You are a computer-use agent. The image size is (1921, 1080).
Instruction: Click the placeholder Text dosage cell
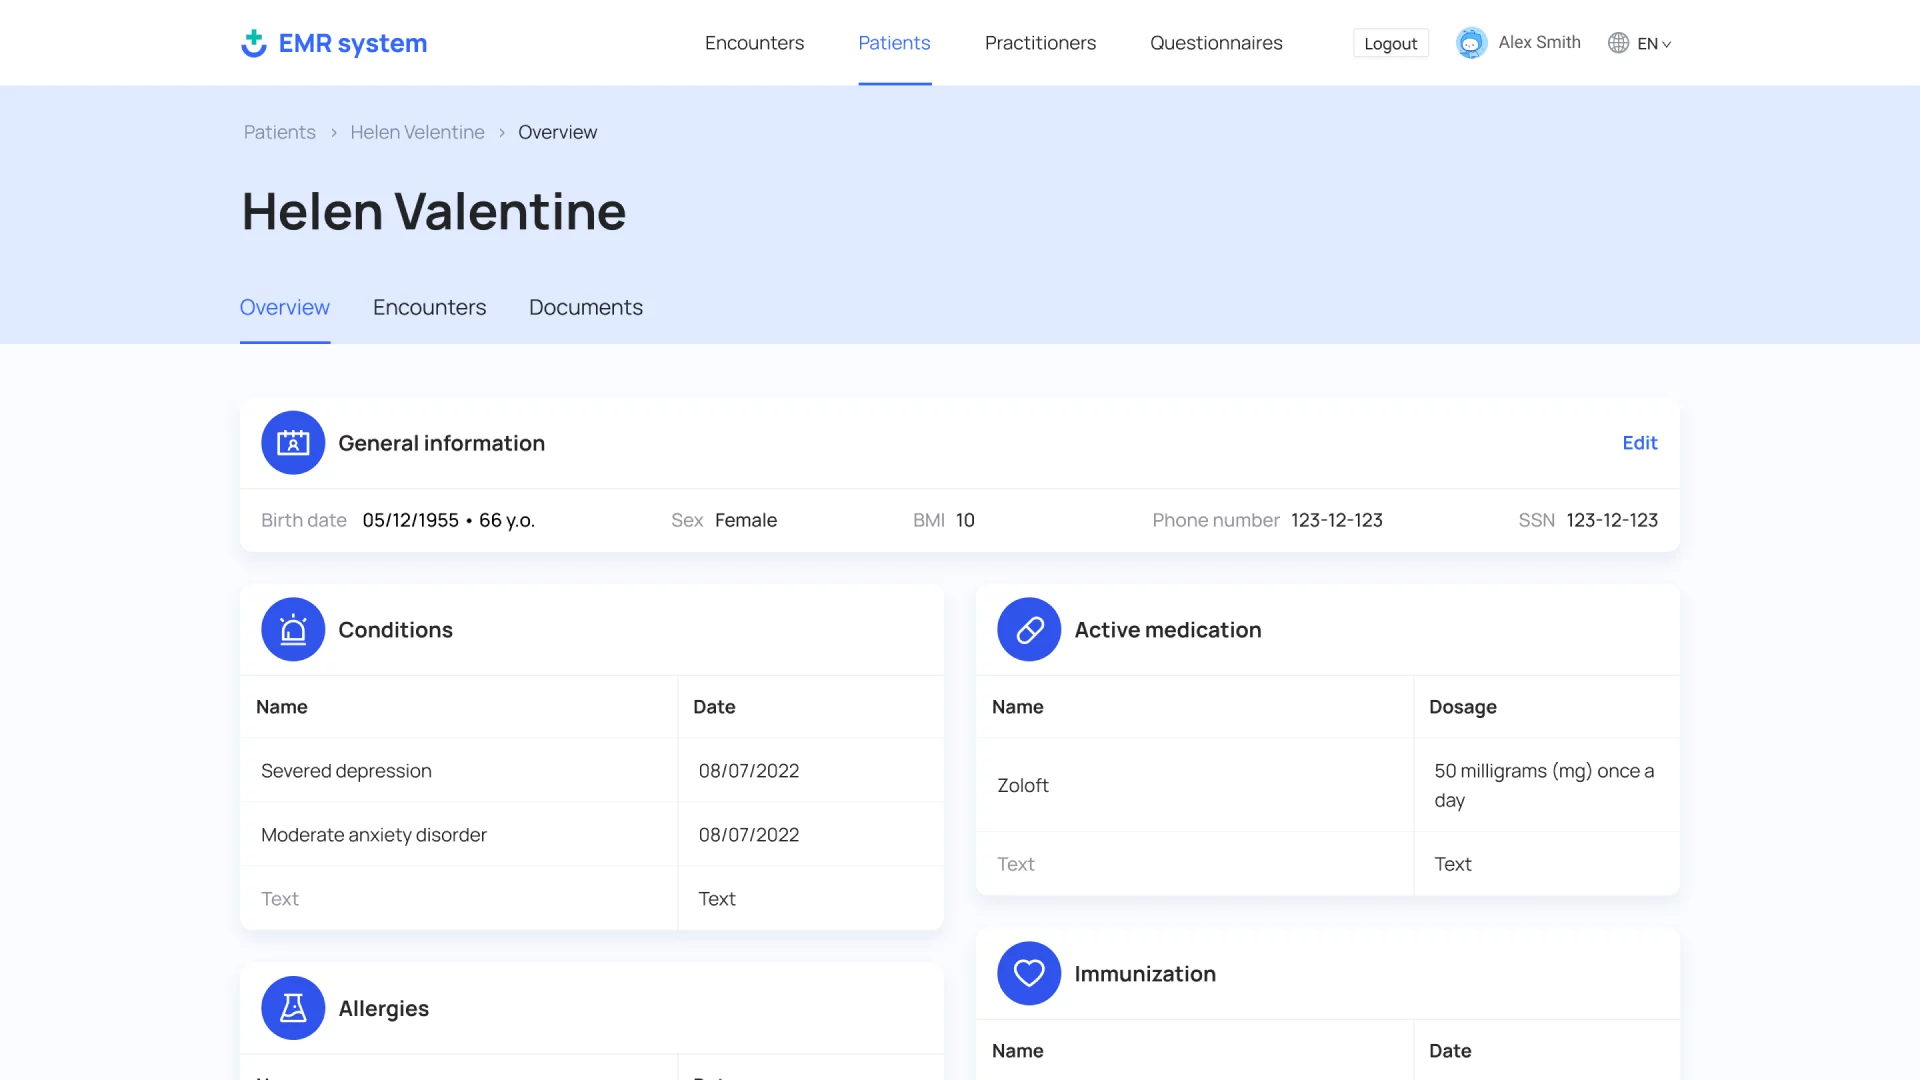[x=1547, y=864]
